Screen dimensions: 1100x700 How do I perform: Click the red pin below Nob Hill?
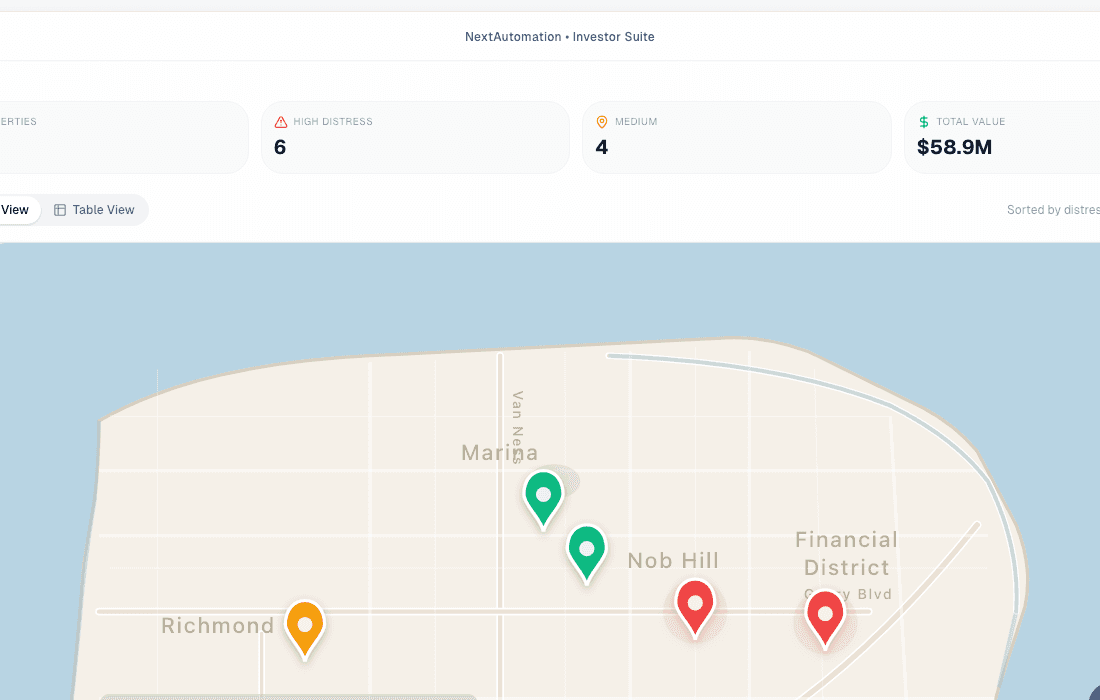click(x=695, y=605)
